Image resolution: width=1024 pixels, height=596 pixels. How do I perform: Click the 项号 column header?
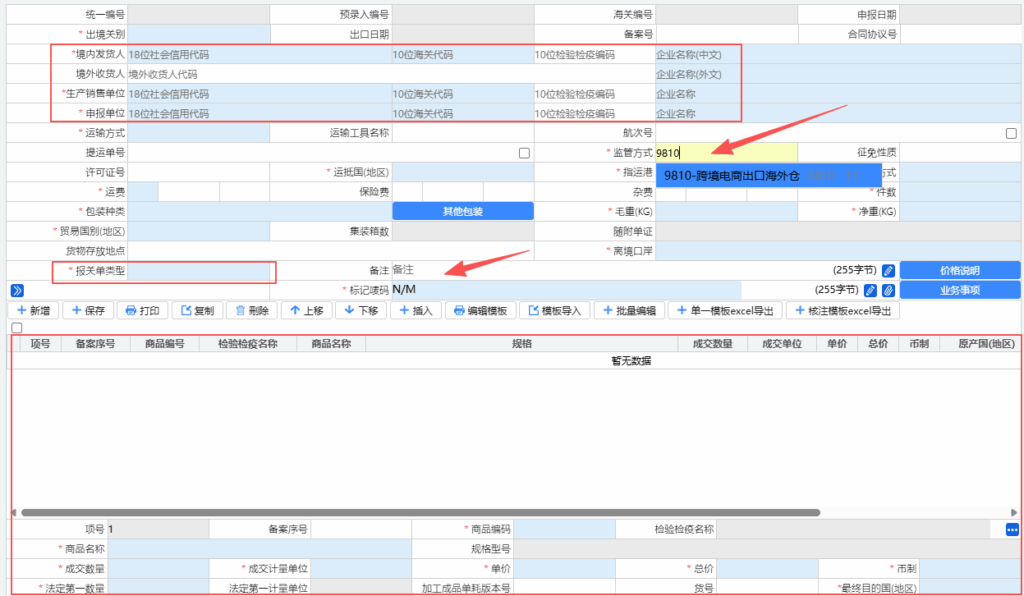(x=40, y=344)
